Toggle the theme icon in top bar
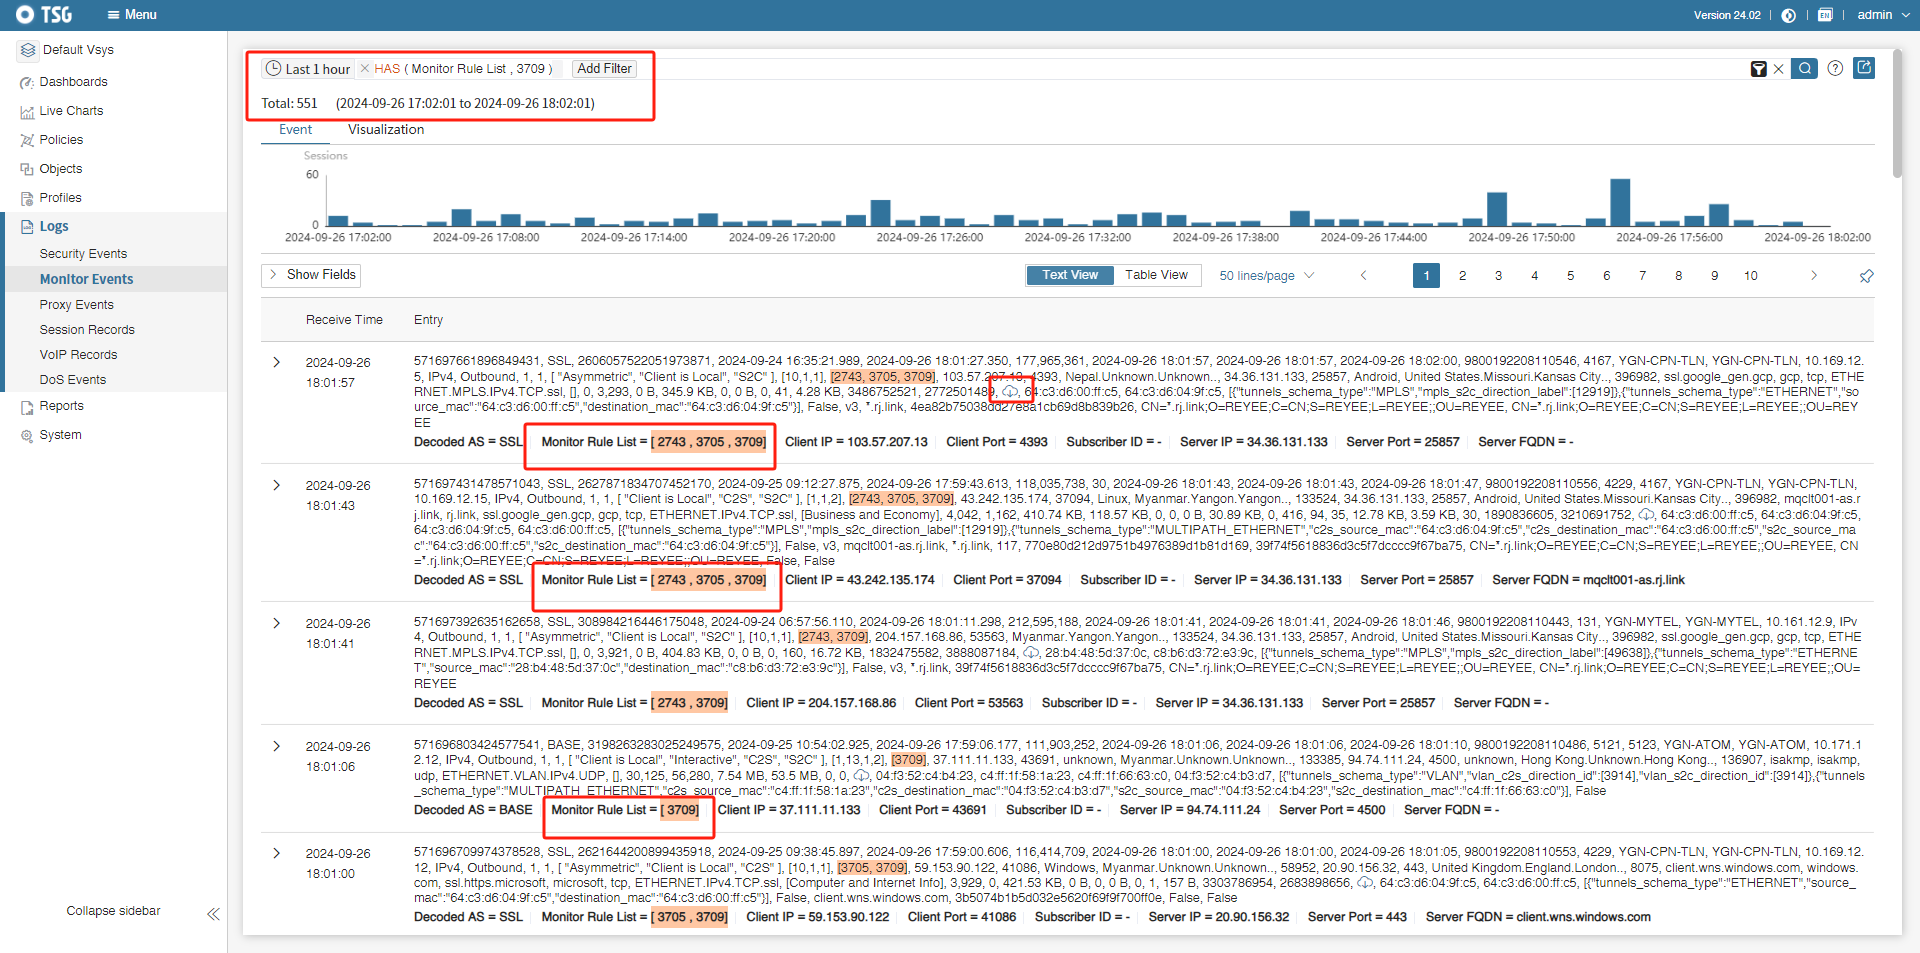Screen dimensions: 1920x953 [1789, 15]
